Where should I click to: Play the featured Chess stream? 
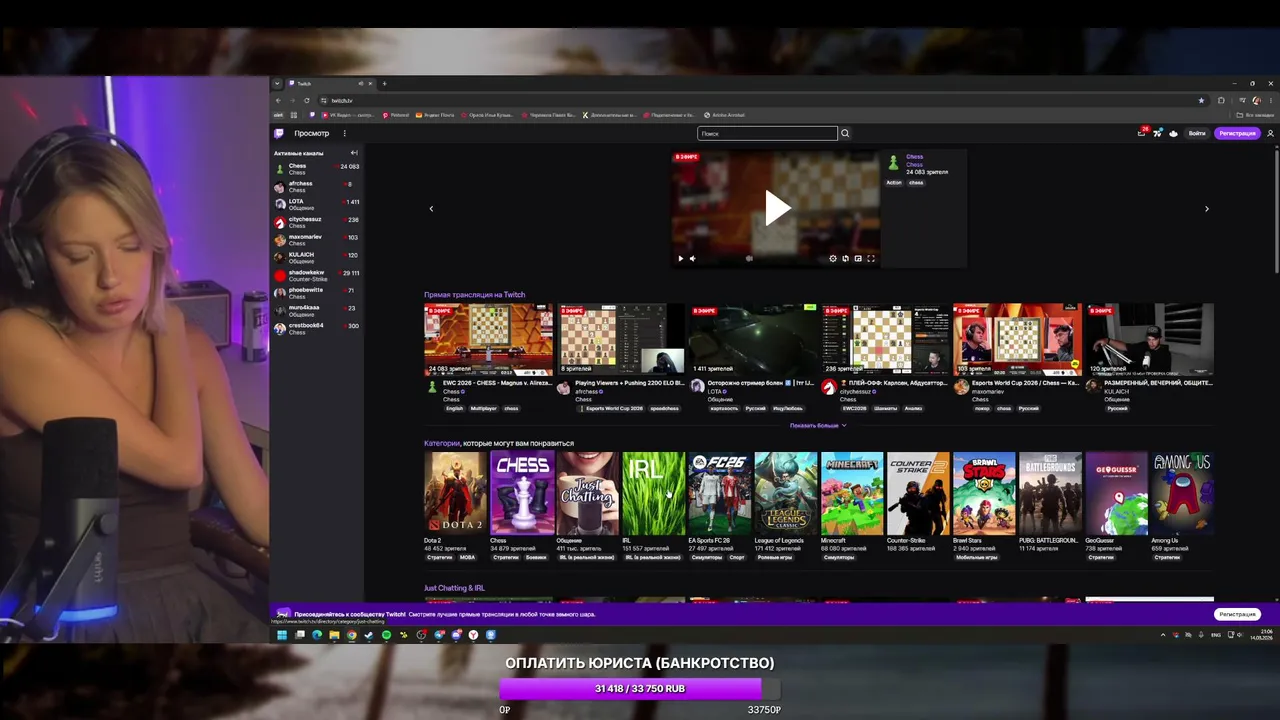click(x=777, y=208)
